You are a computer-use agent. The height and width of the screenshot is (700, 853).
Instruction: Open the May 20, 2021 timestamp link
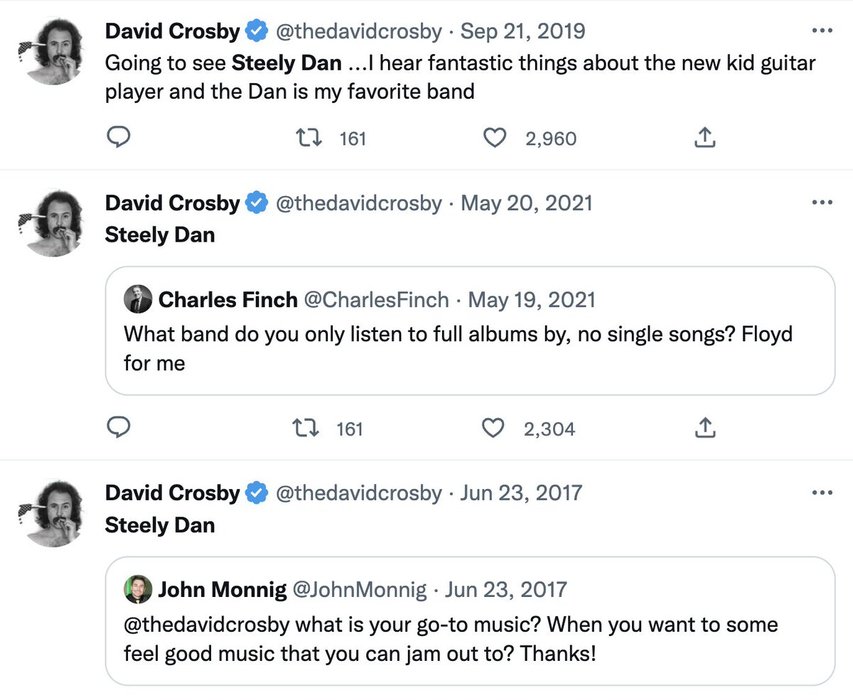tap(526, 203)
